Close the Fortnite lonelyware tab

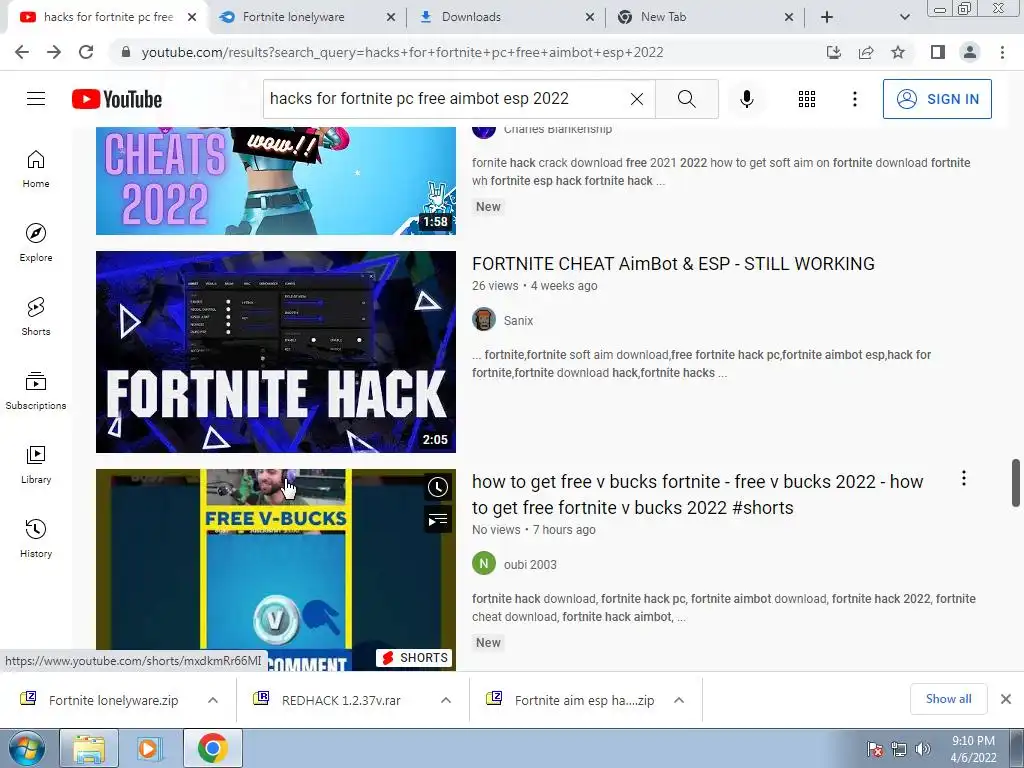[x=391, y=17]
